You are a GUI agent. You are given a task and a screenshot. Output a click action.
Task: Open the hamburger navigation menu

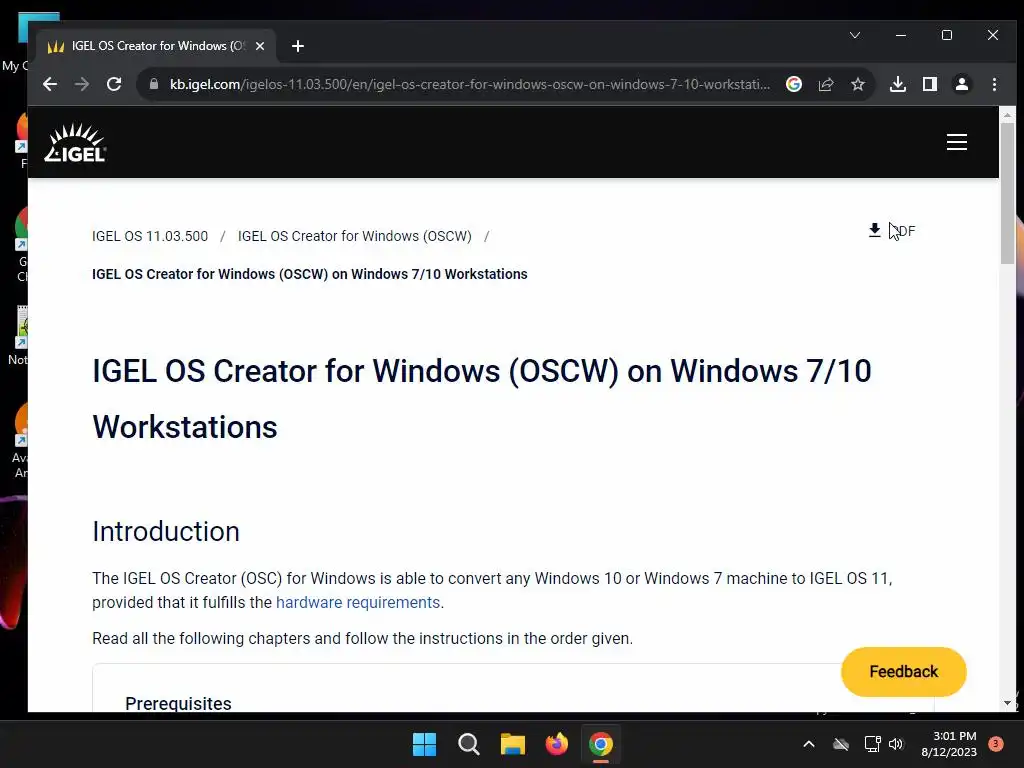tap(957, 142)
